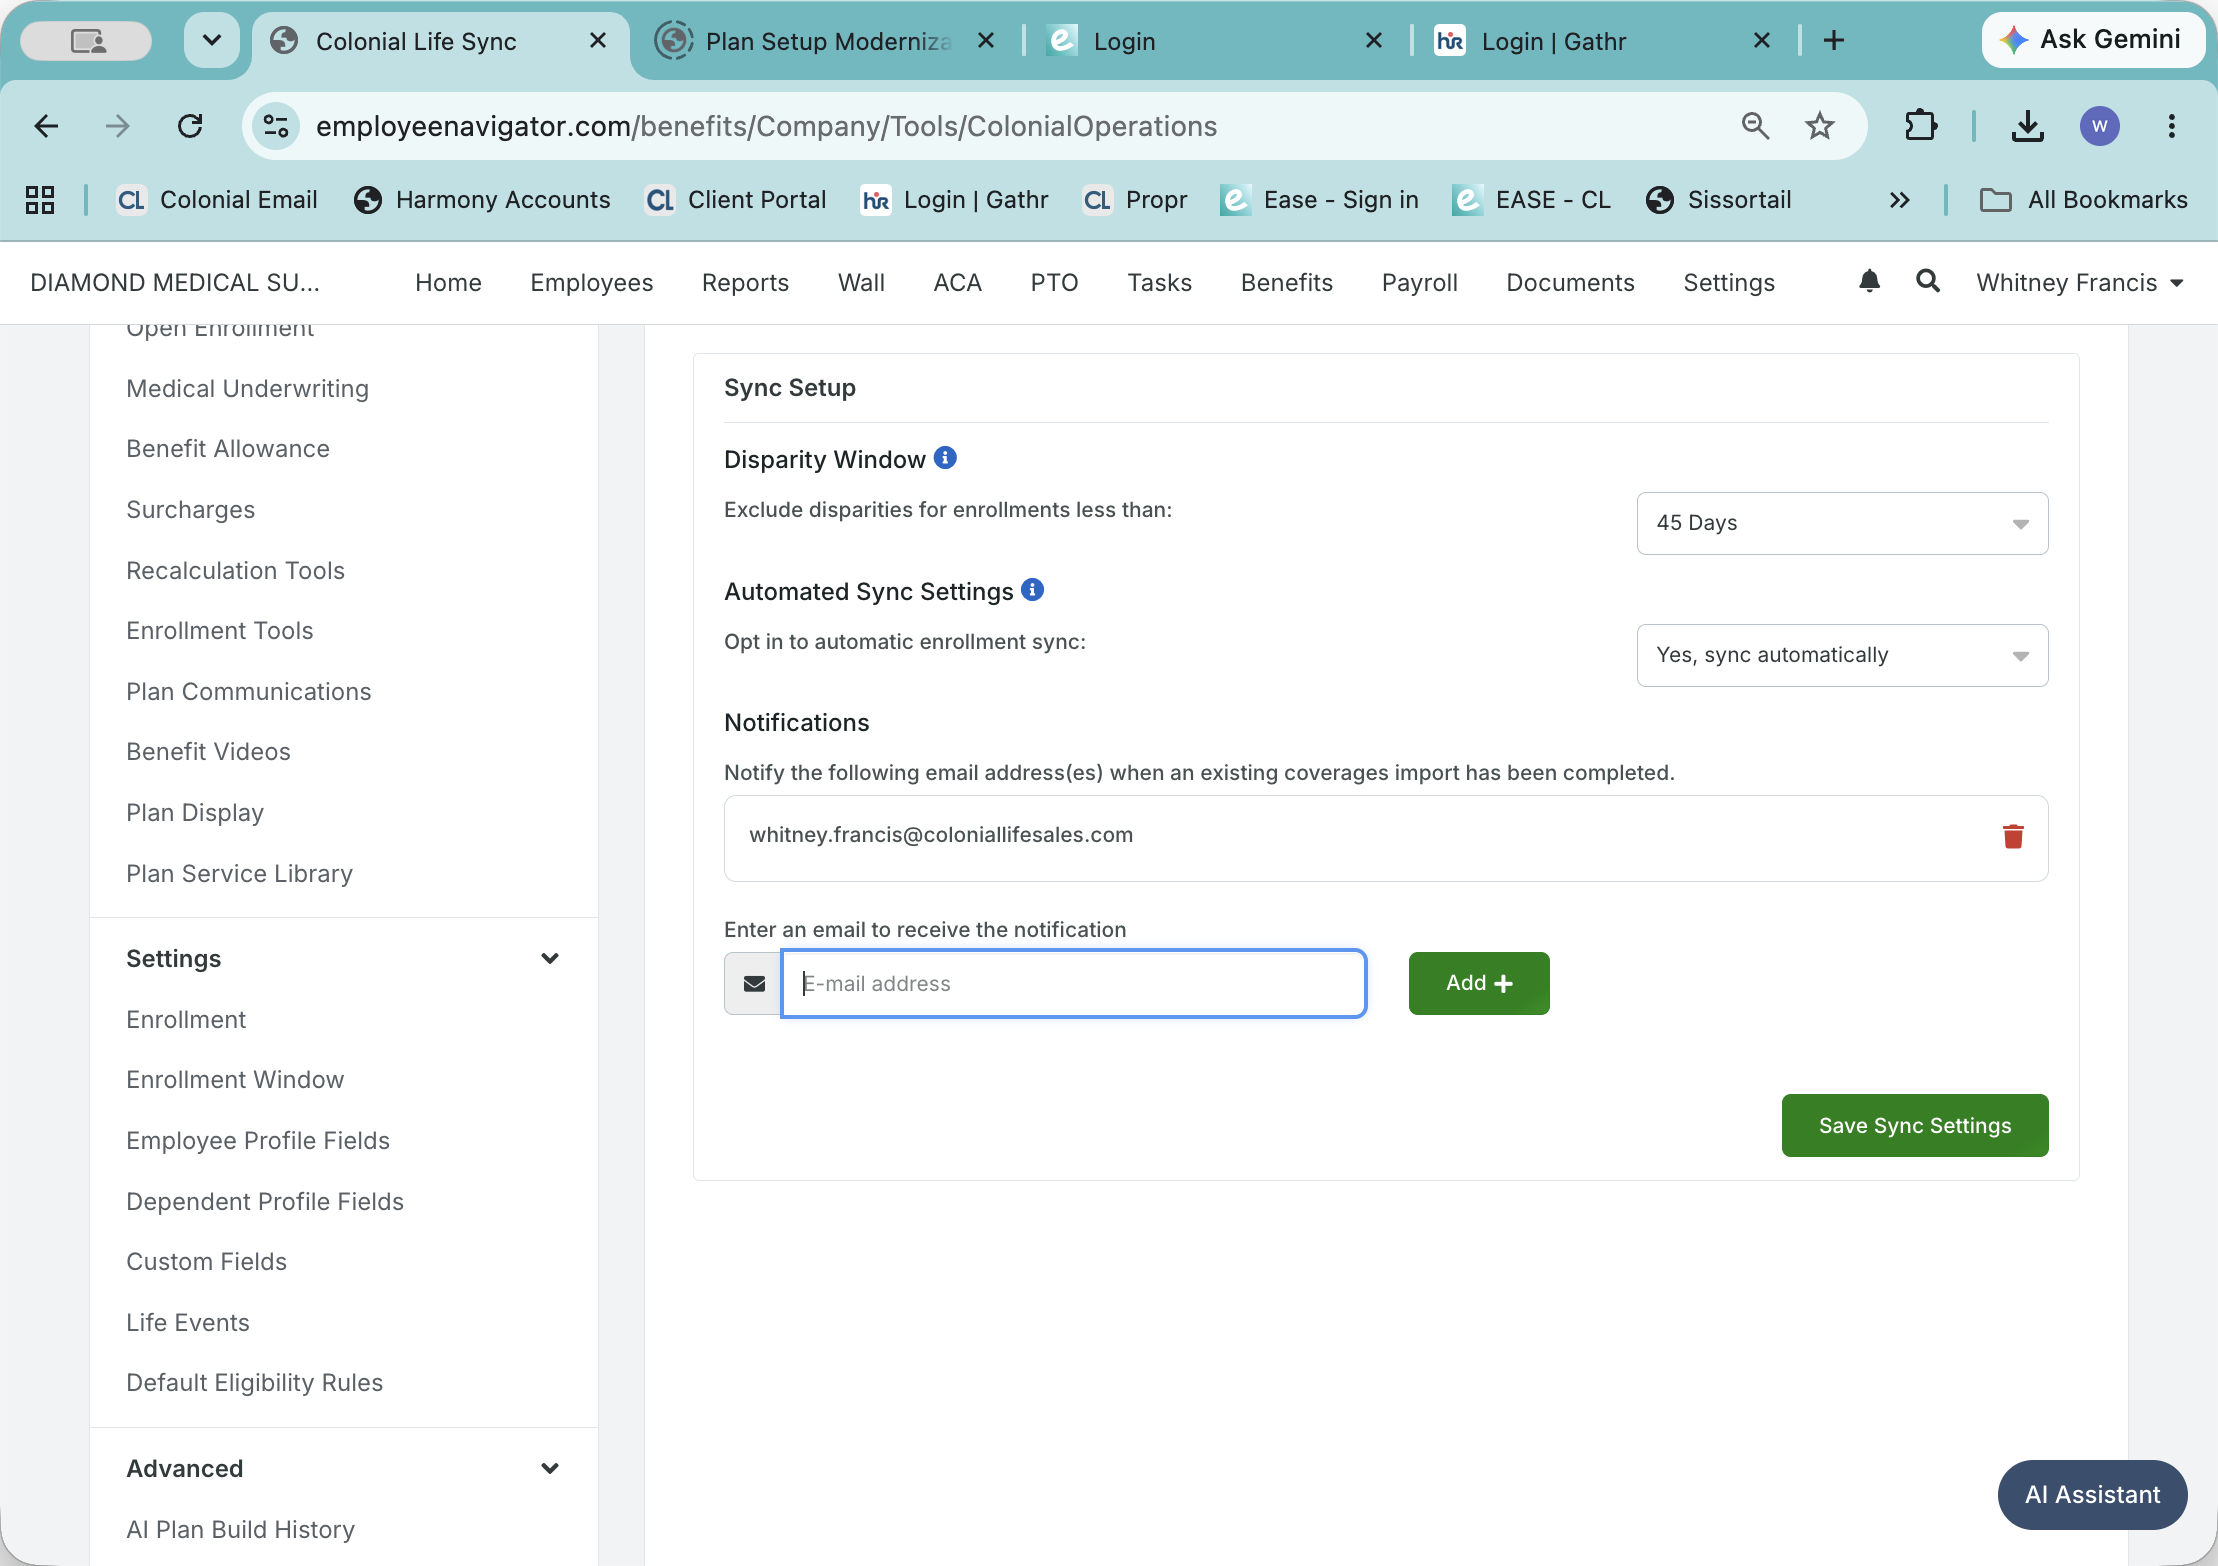Open the All Bookmarks folder
The image size is (2218, 1566).
[2084, 200]
